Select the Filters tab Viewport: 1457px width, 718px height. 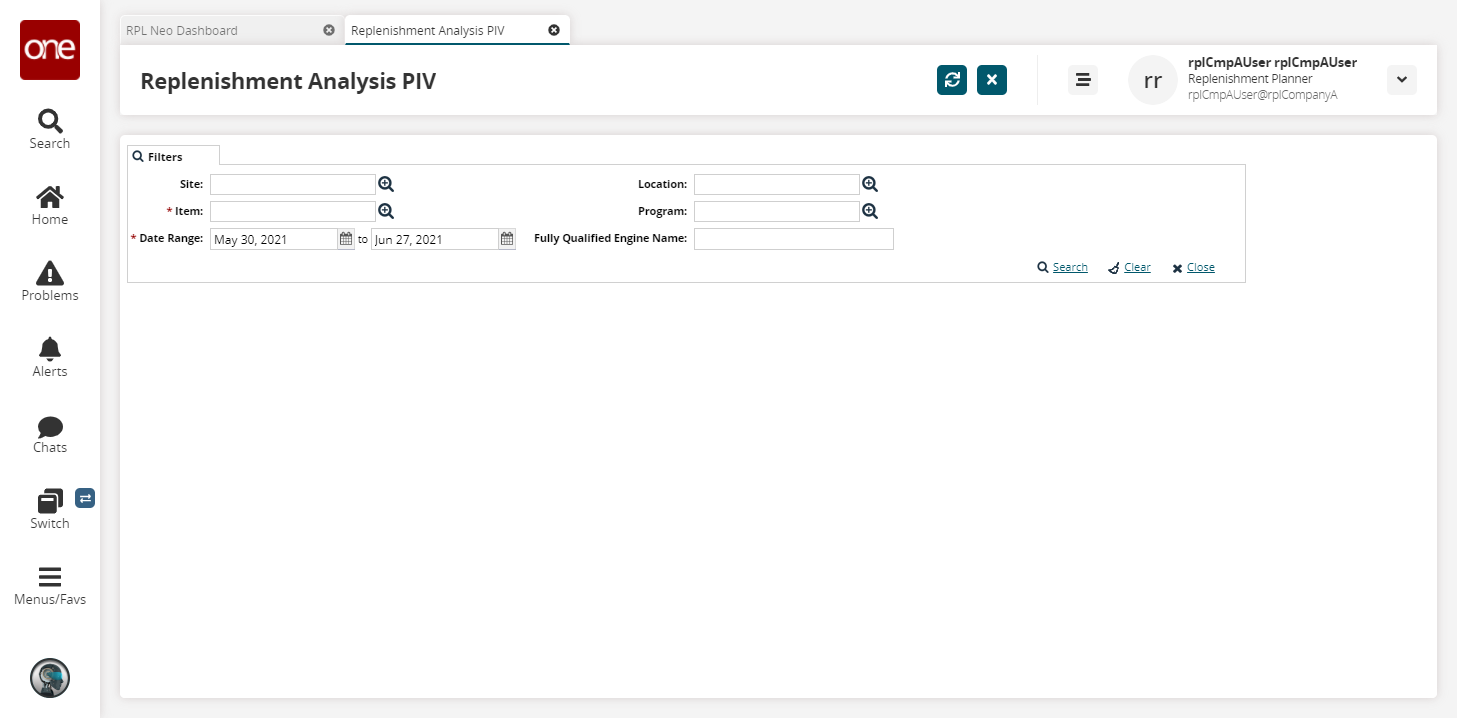pos(174,157)
